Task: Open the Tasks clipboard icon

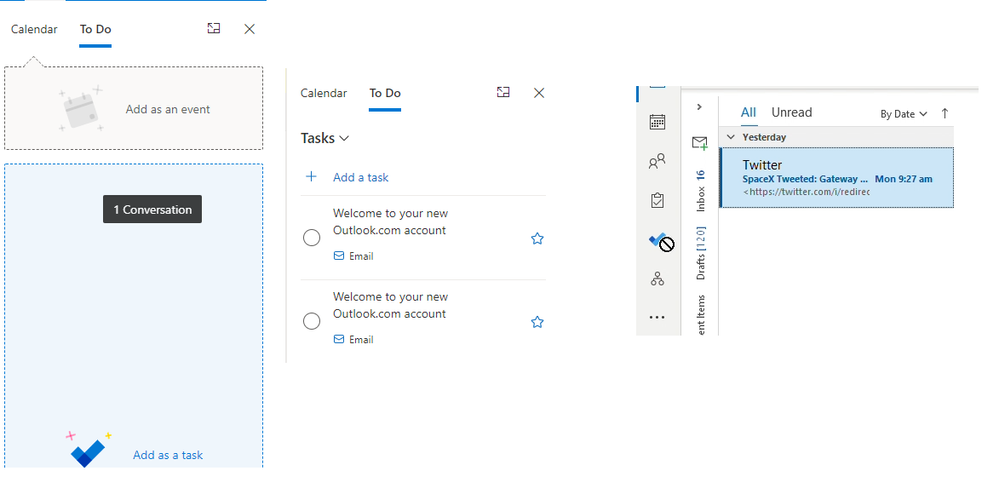Action: click(657, 200)
